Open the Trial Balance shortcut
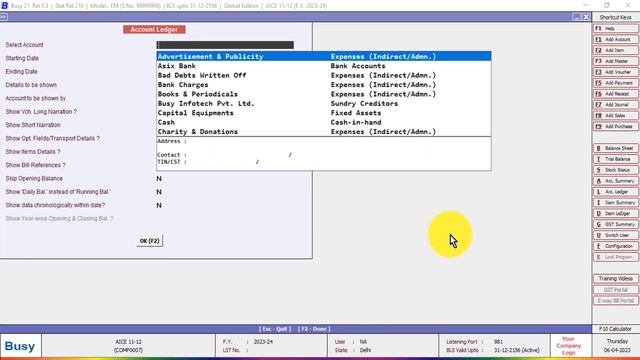 (x=616, y=159)
